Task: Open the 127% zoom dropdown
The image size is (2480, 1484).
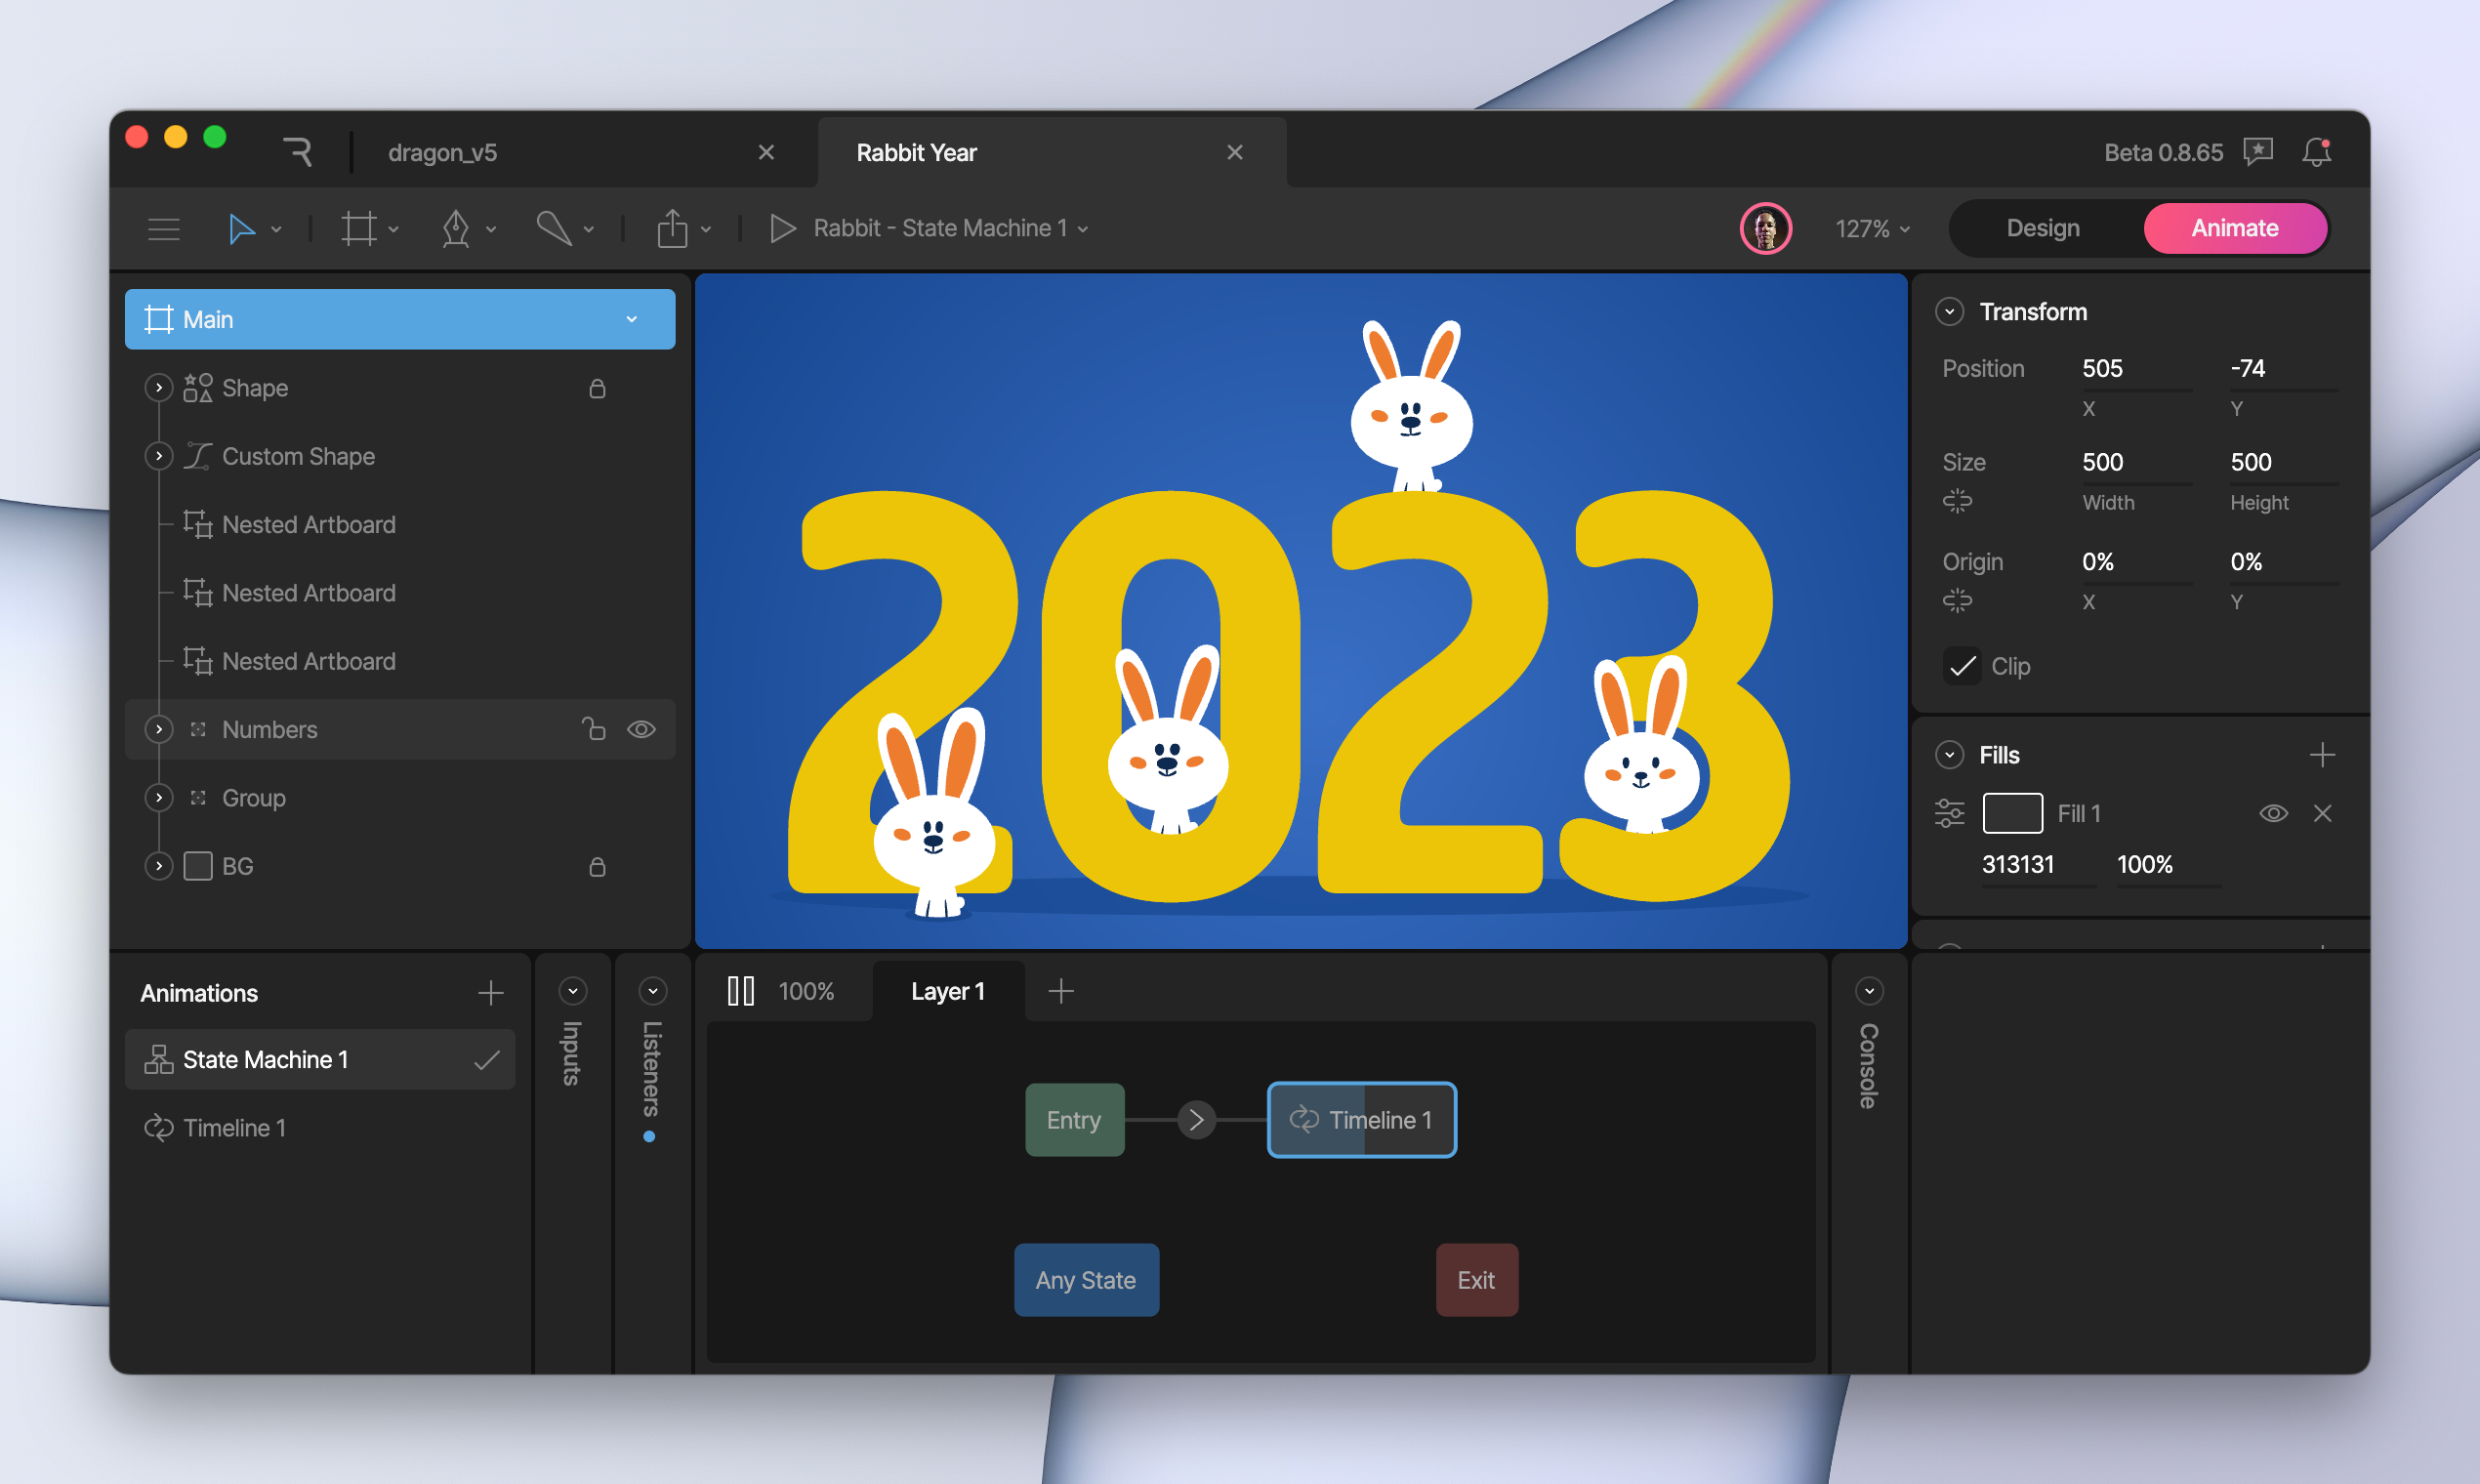Action: click(1873, 229)
